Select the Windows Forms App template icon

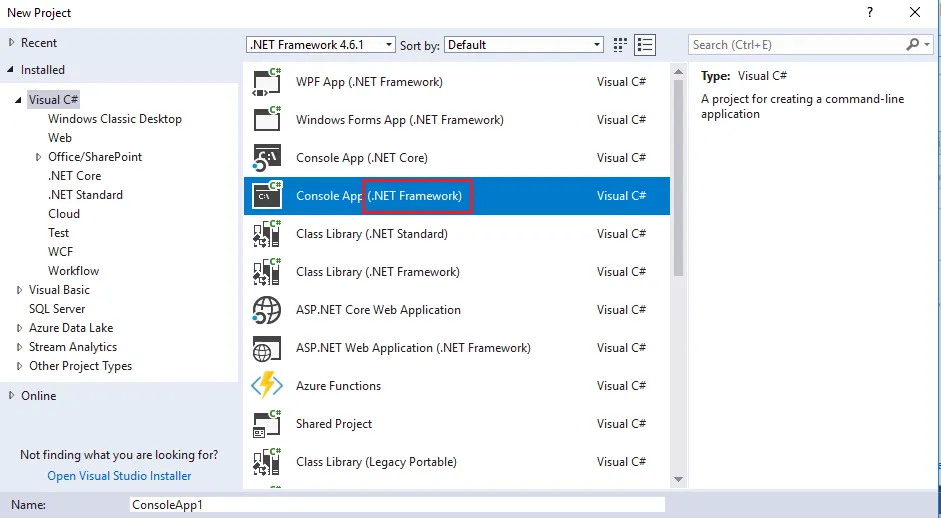[x=267, y=119]
